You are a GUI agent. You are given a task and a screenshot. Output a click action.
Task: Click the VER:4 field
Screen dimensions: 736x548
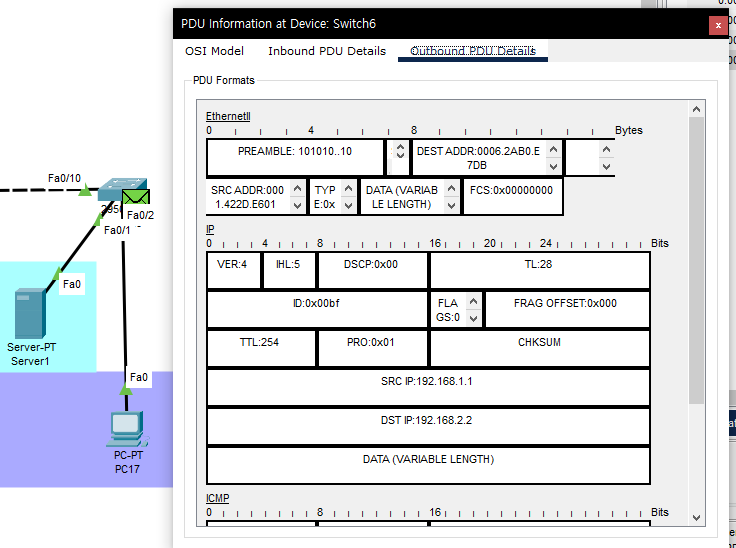(x=233, y=270)
